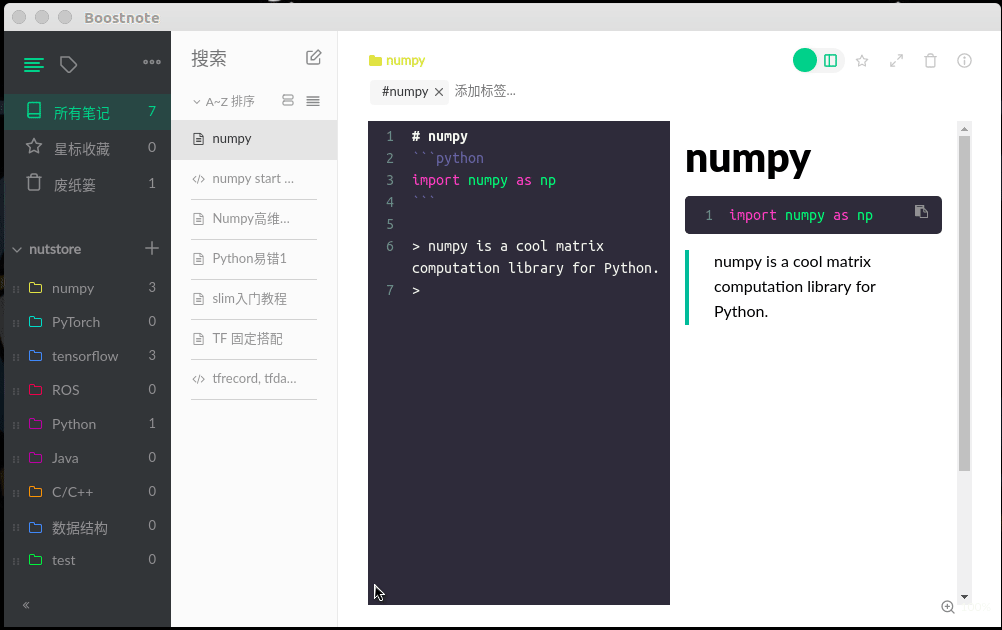This screenshot has height=630, width=1002.
Task: Click the add tag field (添加标签...)
Action: point(485,91)
